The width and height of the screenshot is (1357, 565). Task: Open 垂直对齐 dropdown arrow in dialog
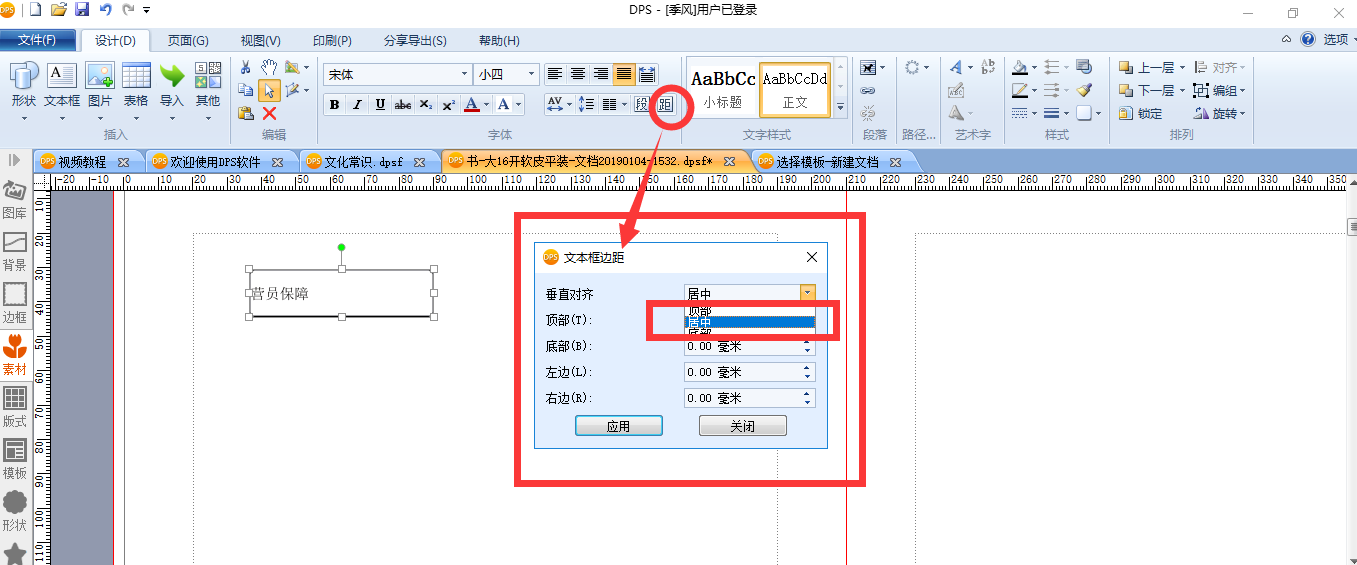pos(807,293)
